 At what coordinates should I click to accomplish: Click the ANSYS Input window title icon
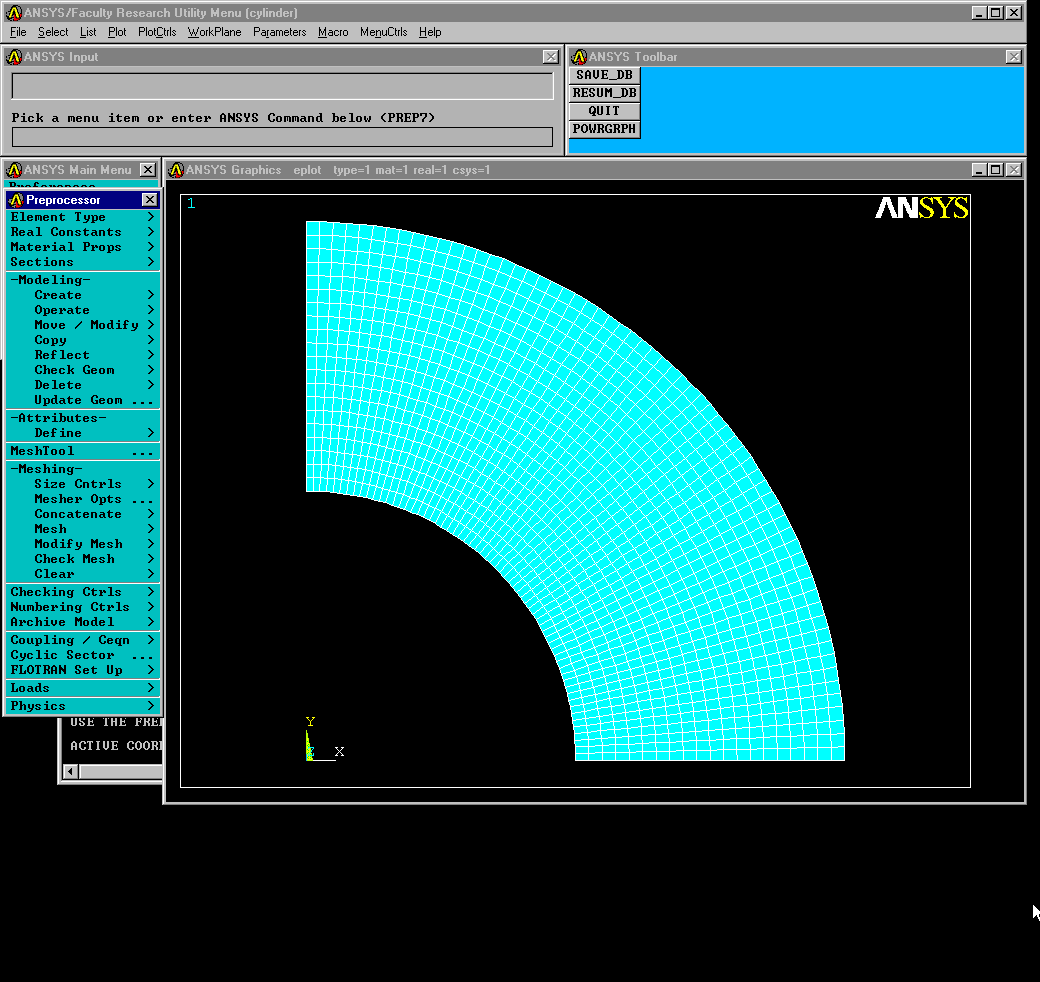pos(14,57)
